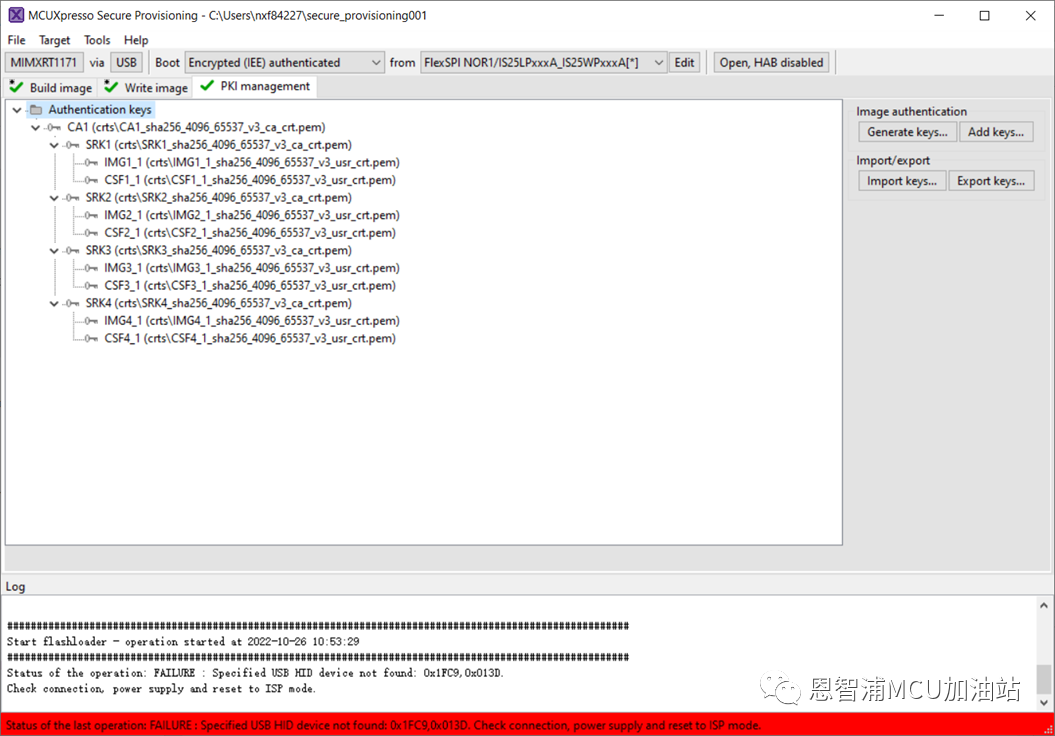Select the IMG2_1 usr_crt.pem row
This screenshot has width=1055, height=736.
pos(252,215)
